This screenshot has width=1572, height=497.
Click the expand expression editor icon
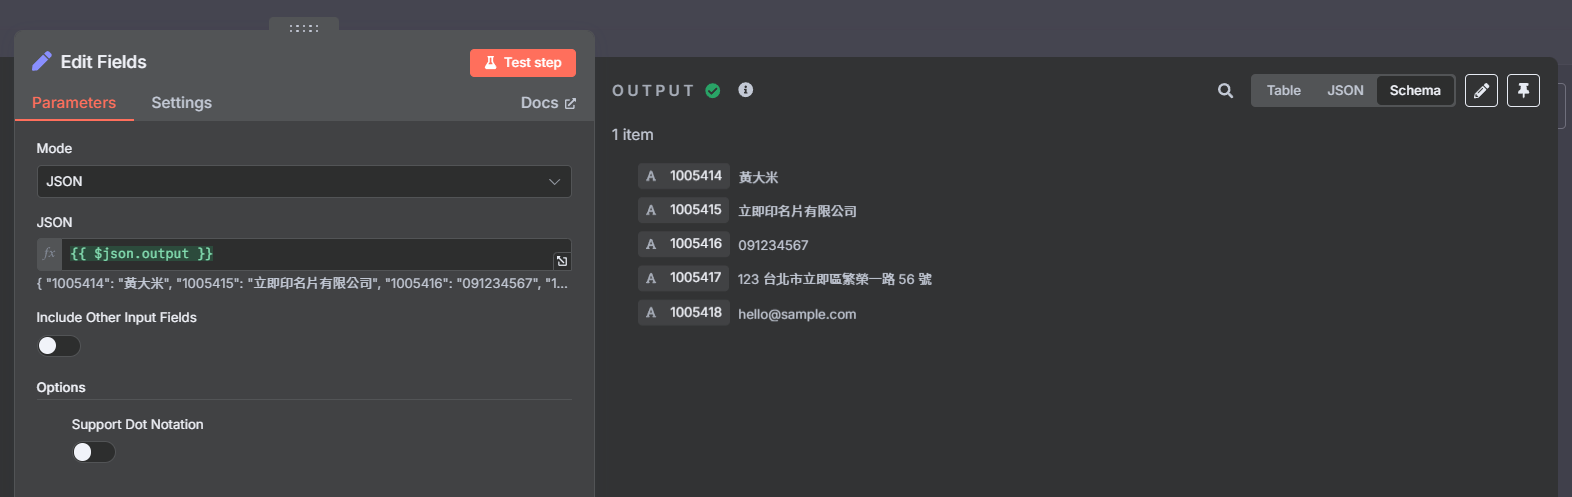point(562,261)
